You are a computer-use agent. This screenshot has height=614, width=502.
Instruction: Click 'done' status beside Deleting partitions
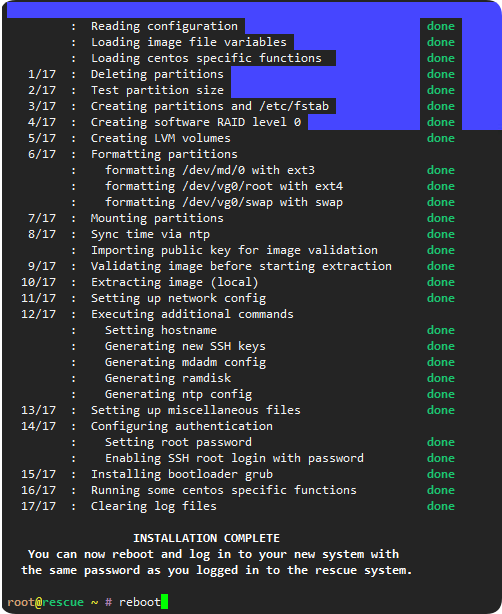pos(441,74)
